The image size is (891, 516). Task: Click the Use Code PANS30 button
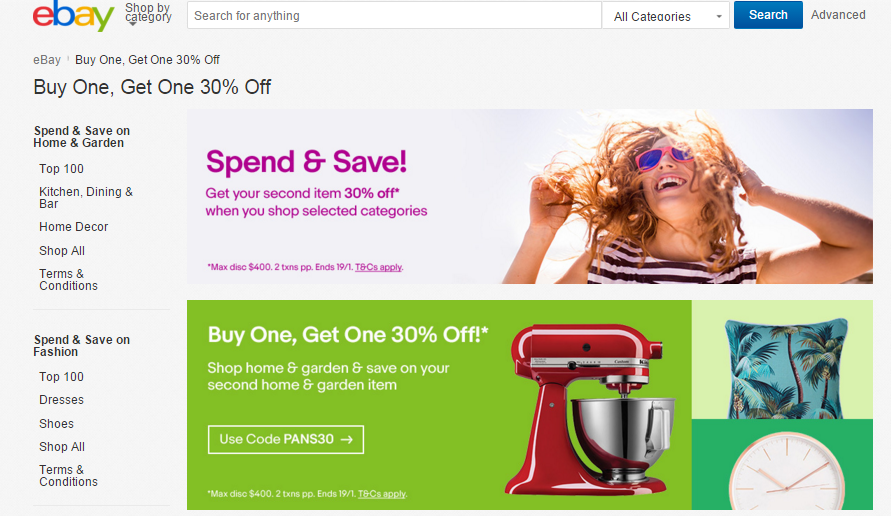coord(286,439)
